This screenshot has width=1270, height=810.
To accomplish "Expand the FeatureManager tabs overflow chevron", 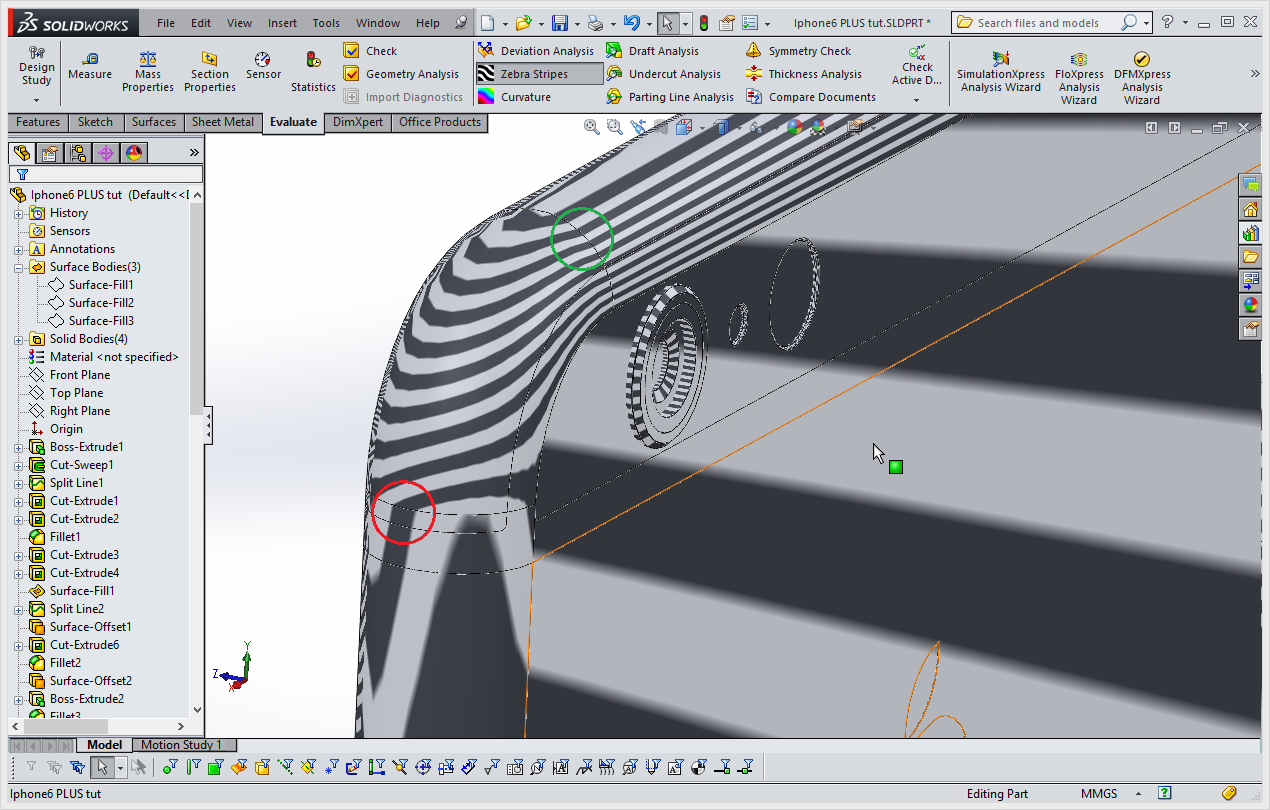I will point(194,153).
